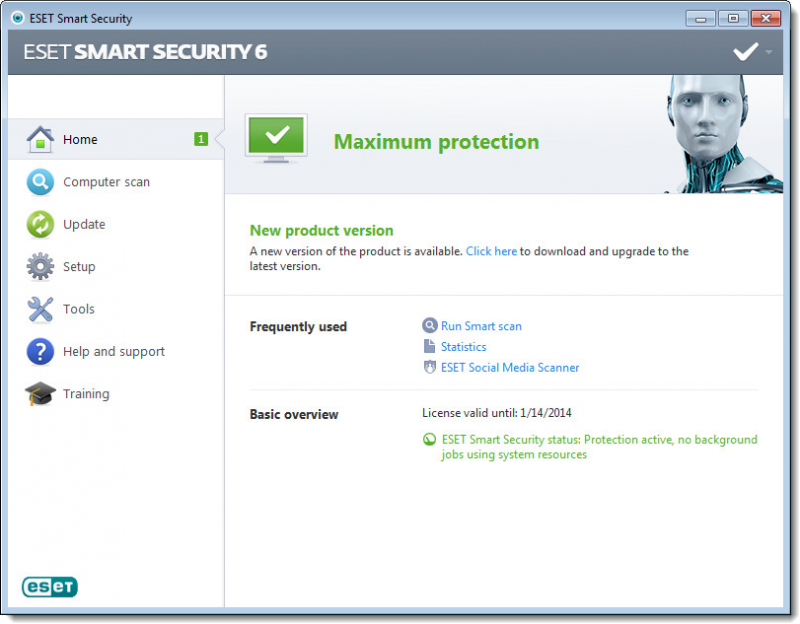Screen dimensions: 800x624
Task: Click the green notification badge on Home
Action: [201, 139]
